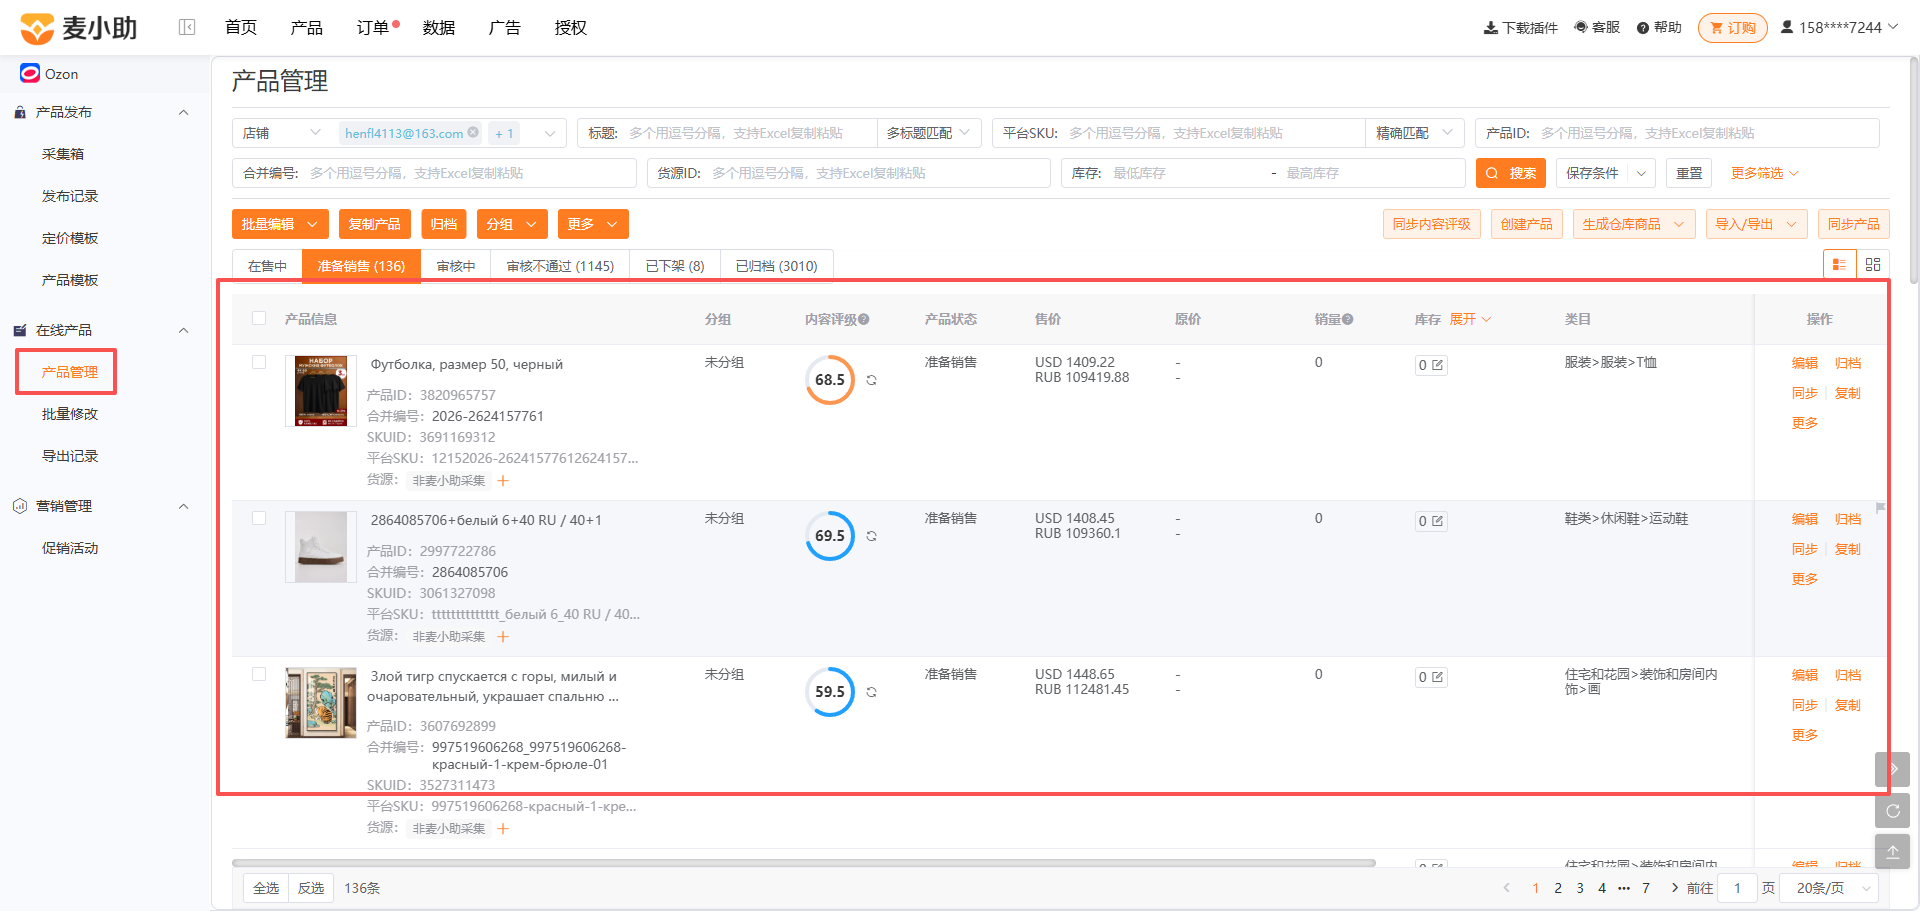Viewport: 1920px width, 911px height.
Task: Open the 批量编辑 dropdown
Action: click(x=280, y=224)
